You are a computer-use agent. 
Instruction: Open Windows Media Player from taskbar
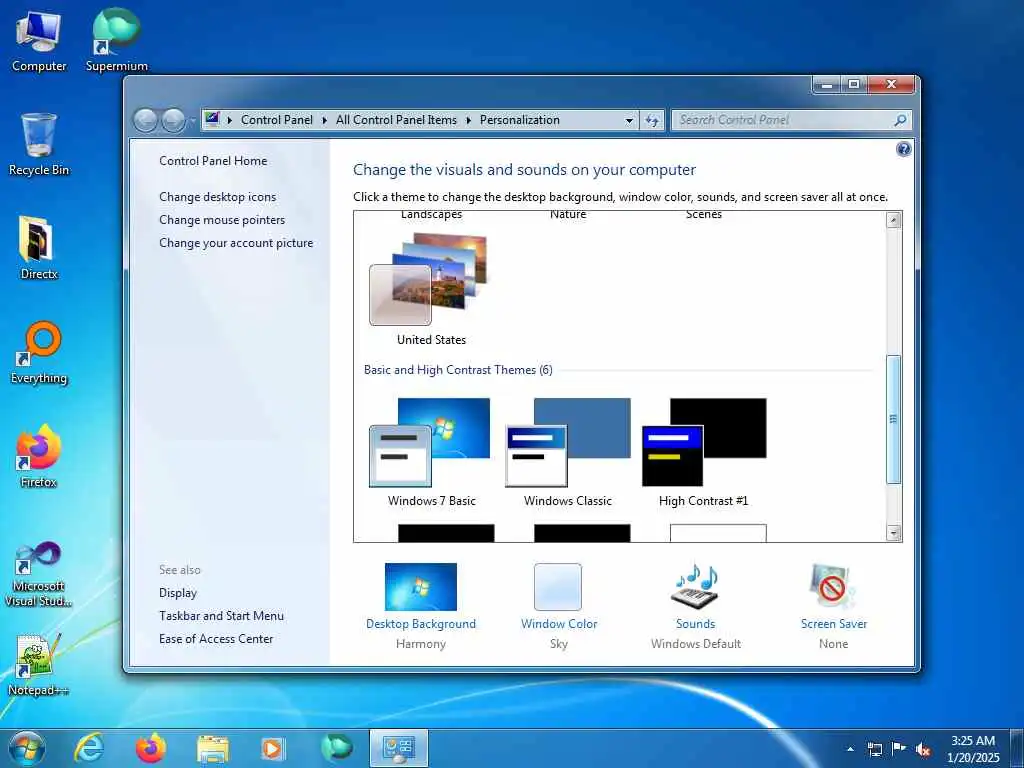273,748
